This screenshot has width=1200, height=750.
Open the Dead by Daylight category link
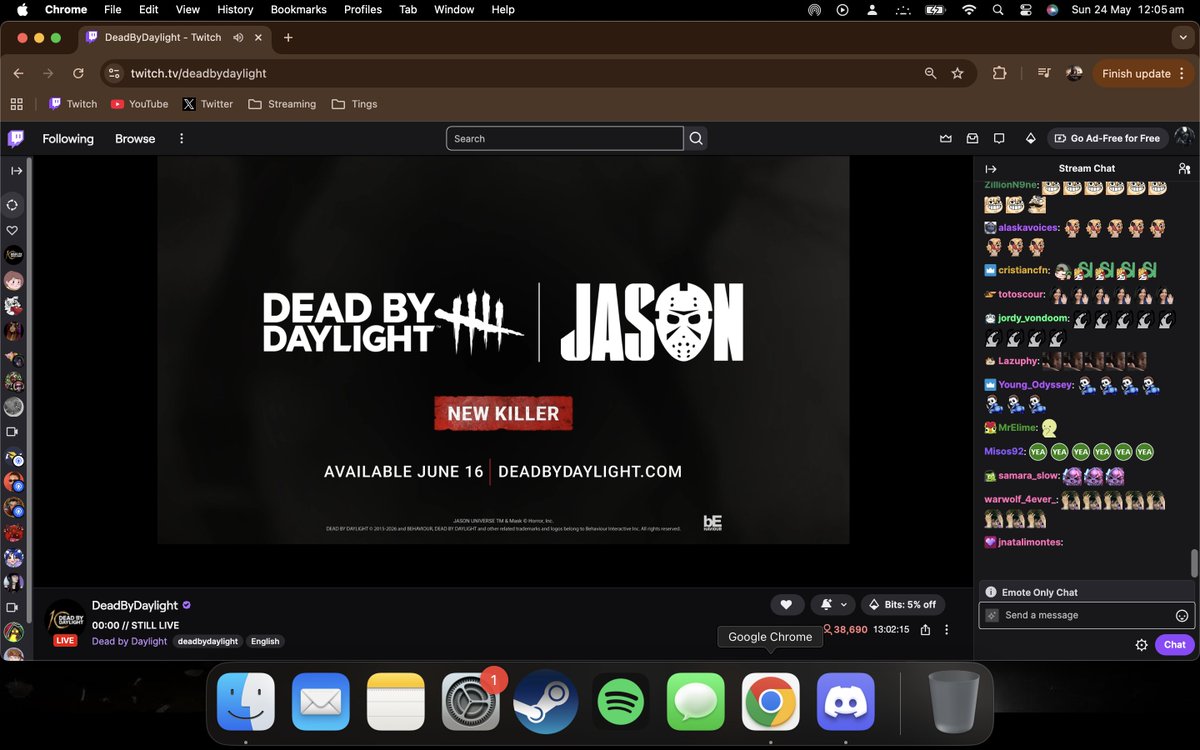[x=129, y=641]
